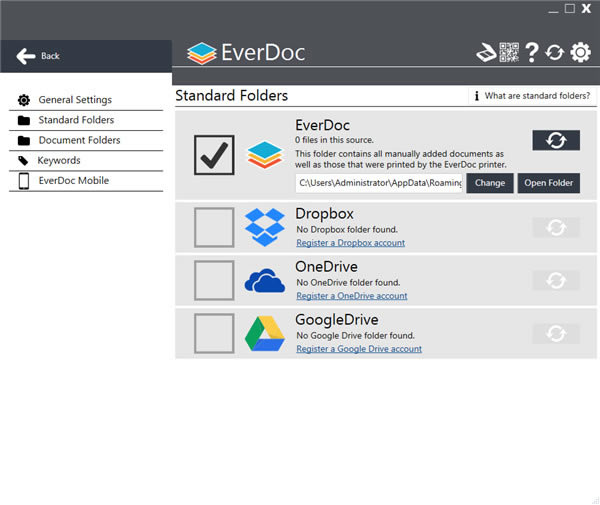Open Document Folders section
Image resolution: width=600 pixels, height=505 pixels.
point(86,140)
